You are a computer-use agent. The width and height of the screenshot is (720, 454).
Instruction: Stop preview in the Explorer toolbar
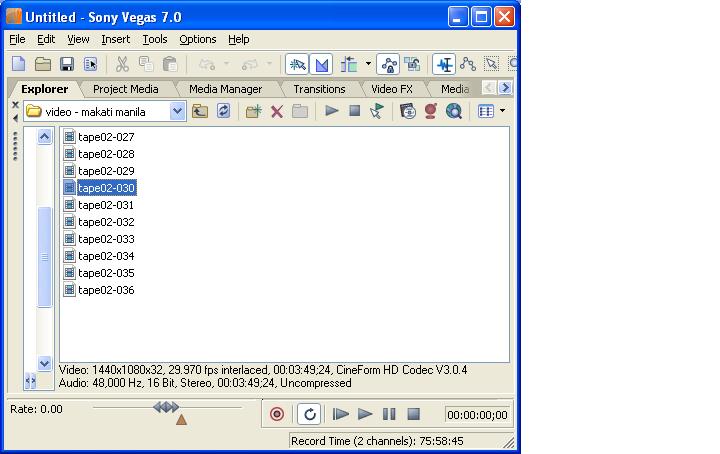click(x=354, y=111)
